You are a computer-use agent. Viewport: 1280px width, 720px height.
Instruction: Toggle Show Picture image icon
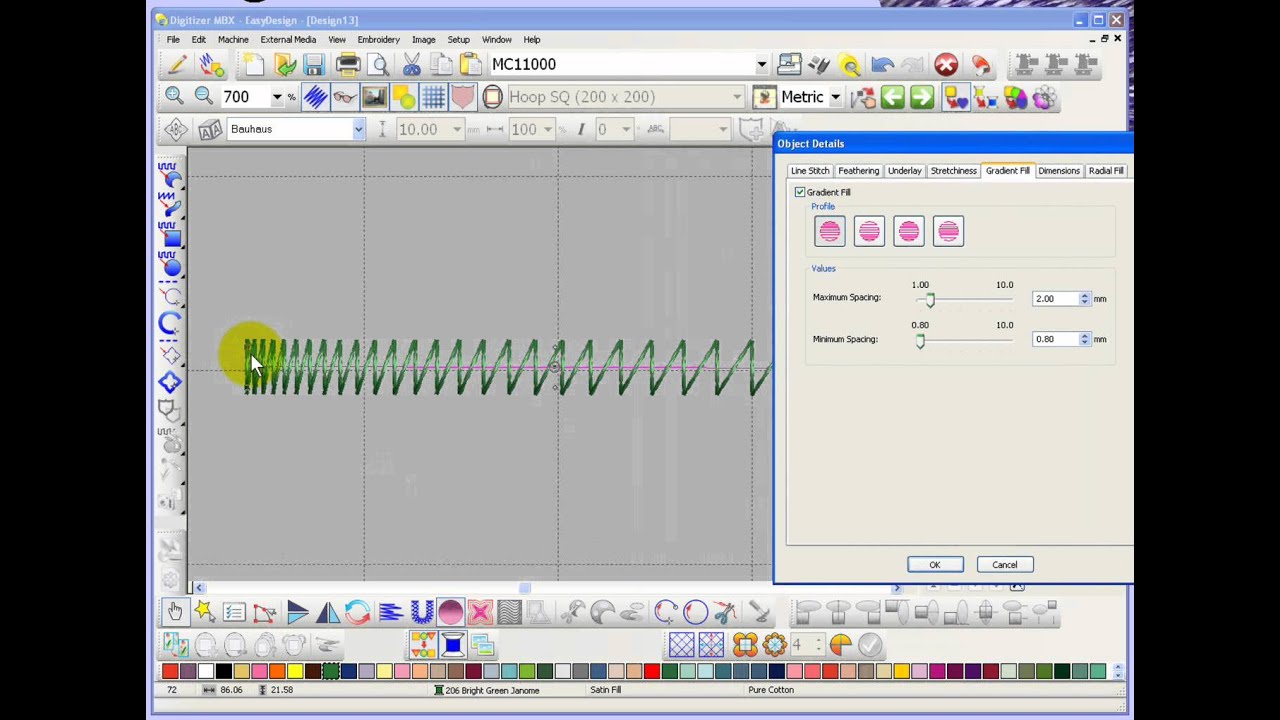[x=374, y=97]
